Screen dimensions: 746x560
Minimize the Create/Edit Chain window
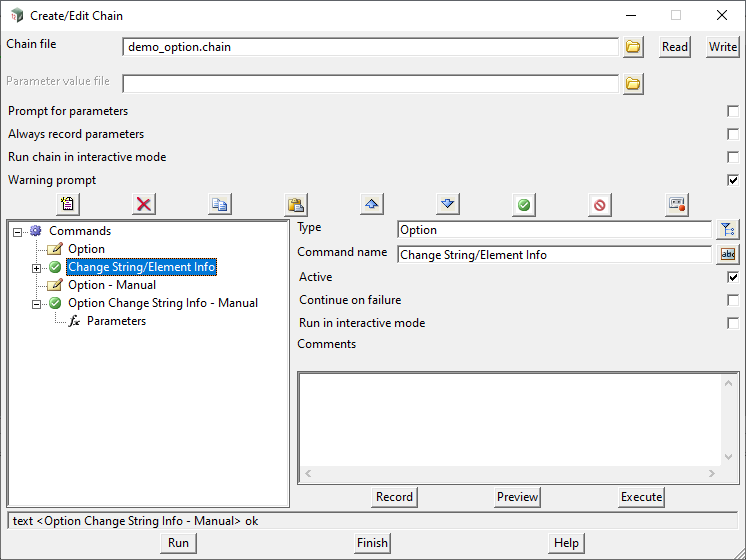pos(631,15)
